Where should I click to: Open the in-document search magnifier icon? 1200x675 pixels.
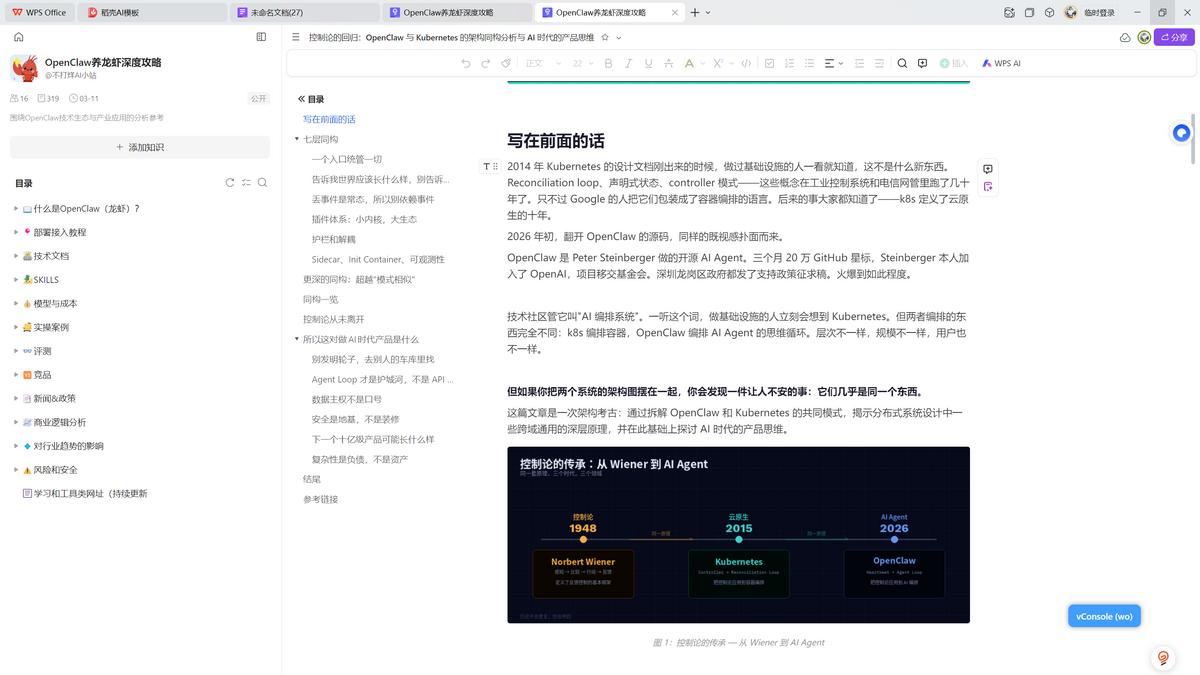[x=902, y=63]
